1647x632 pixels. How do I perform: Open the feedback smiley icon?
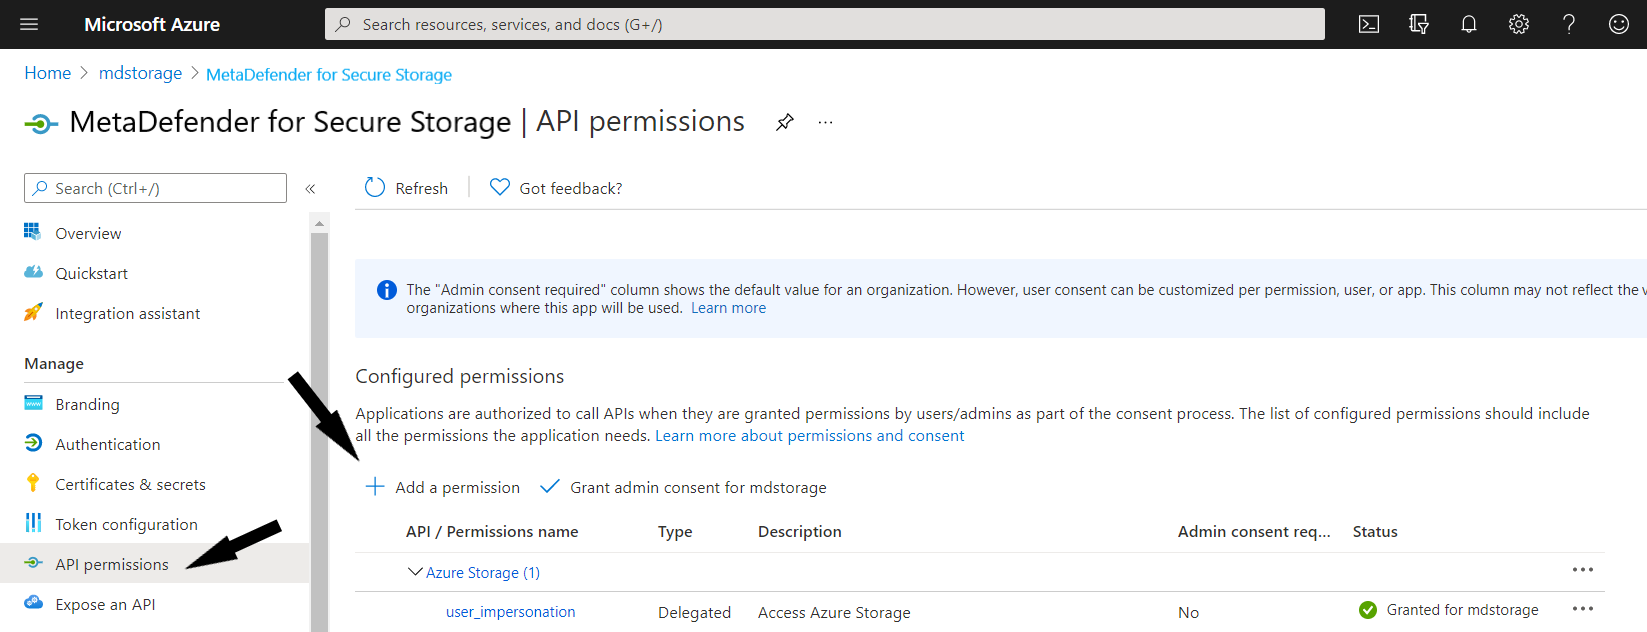click(x=1619, y=24)
